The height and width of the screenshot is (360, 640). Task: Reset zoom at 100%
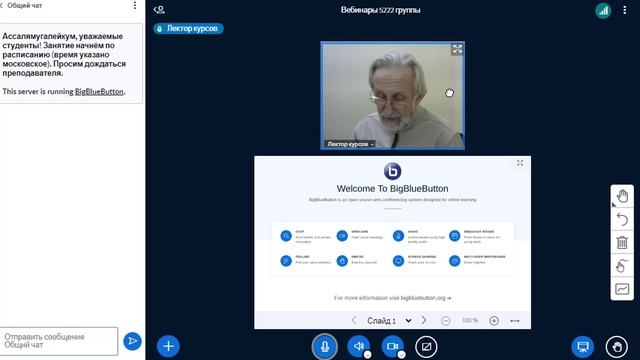[470, 320]
